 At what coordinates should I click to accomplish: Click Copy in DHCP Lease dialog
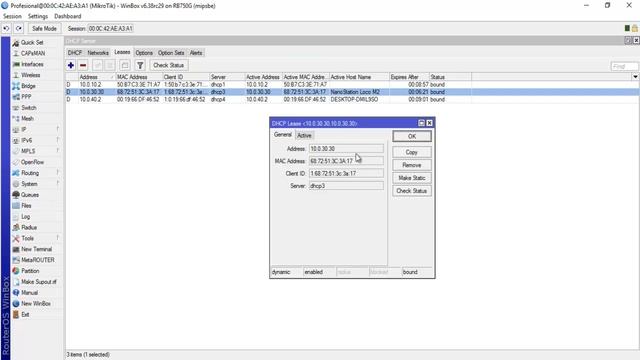412,152
